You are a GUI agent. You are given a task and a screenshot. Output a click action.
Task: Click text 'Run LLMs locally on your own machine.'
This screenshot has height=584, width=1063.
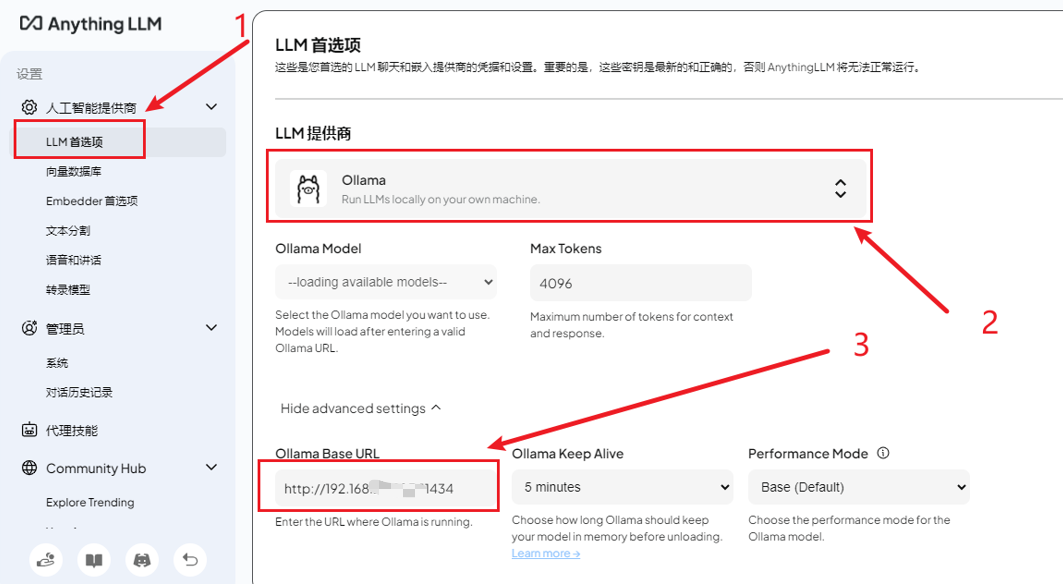click(x=441, y=199)
